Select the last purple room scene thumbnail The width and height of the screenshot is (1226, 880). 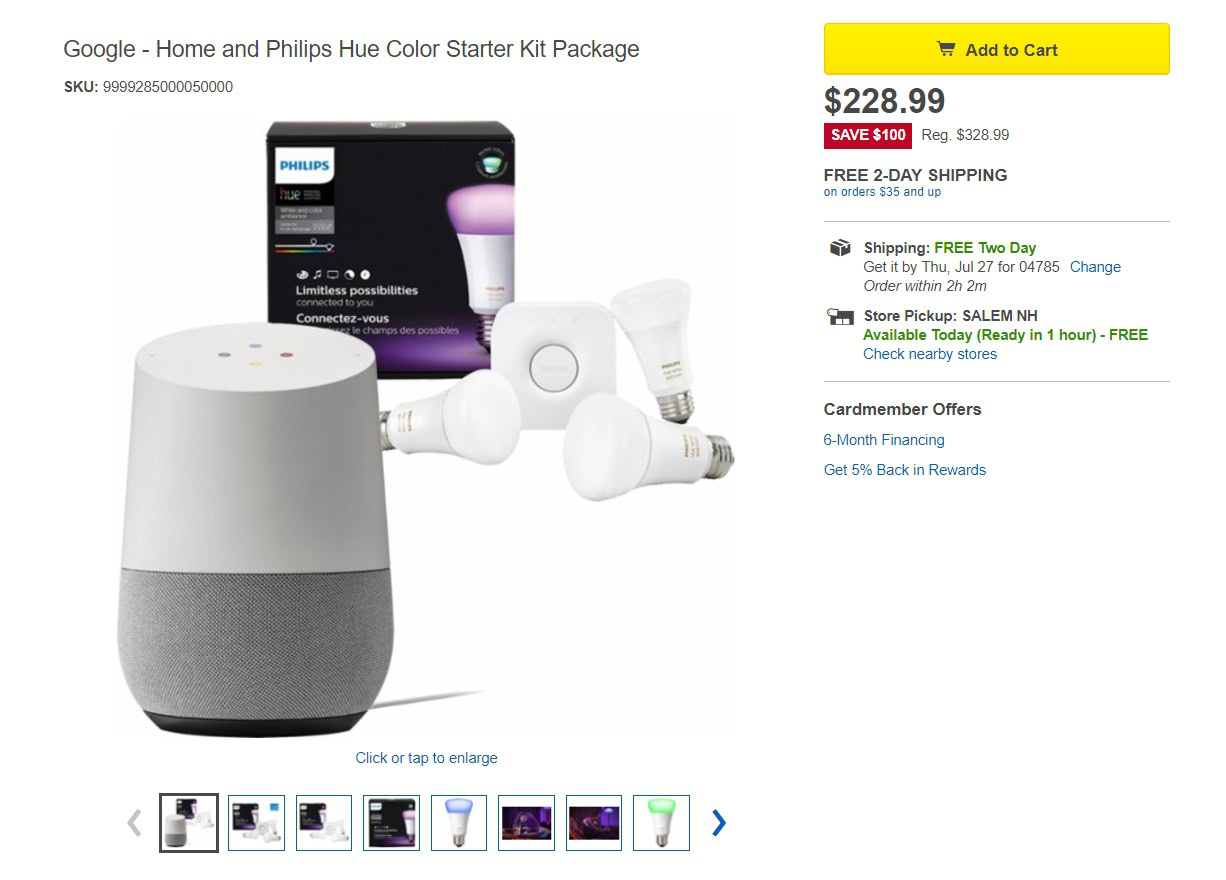pos(594,823)
